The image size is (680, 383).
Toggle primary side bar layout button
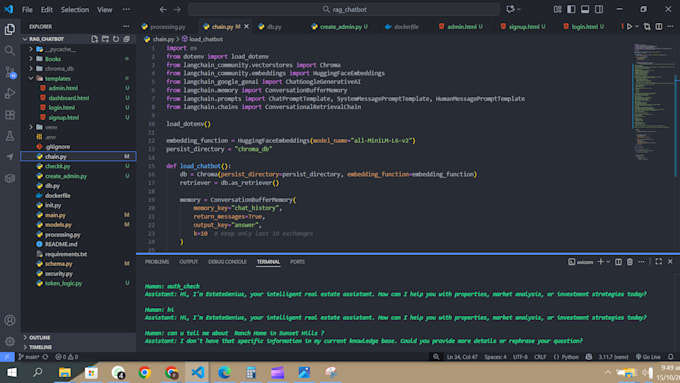pos(571,10)
